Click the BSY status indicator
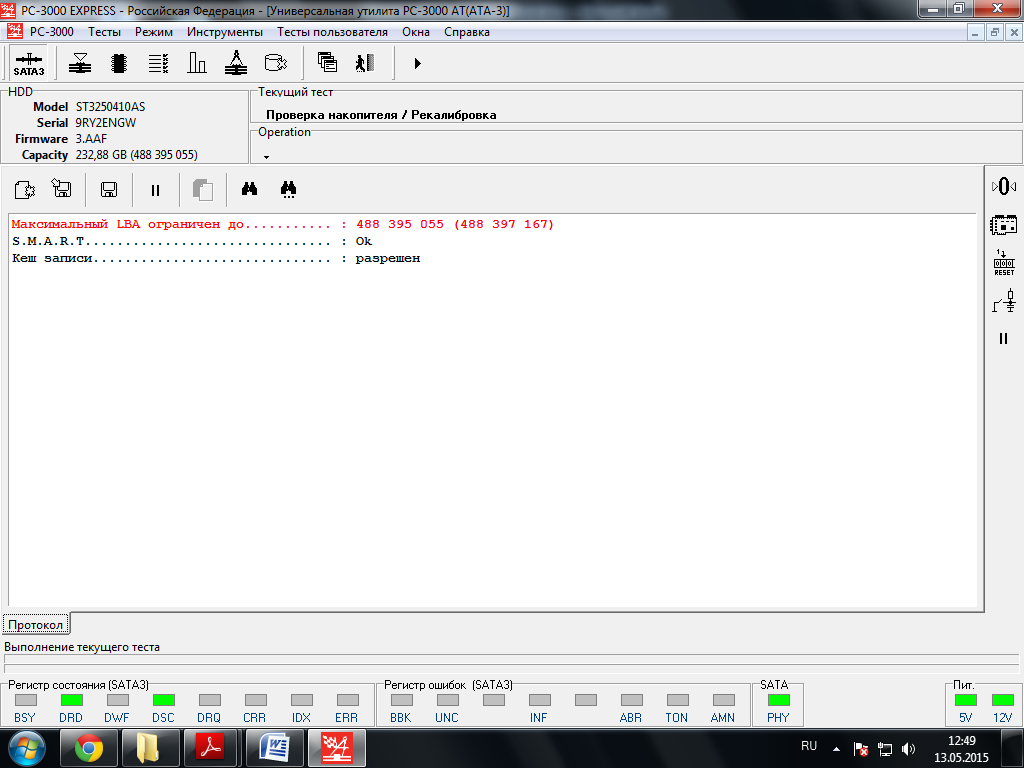 [x=25, y=700]
